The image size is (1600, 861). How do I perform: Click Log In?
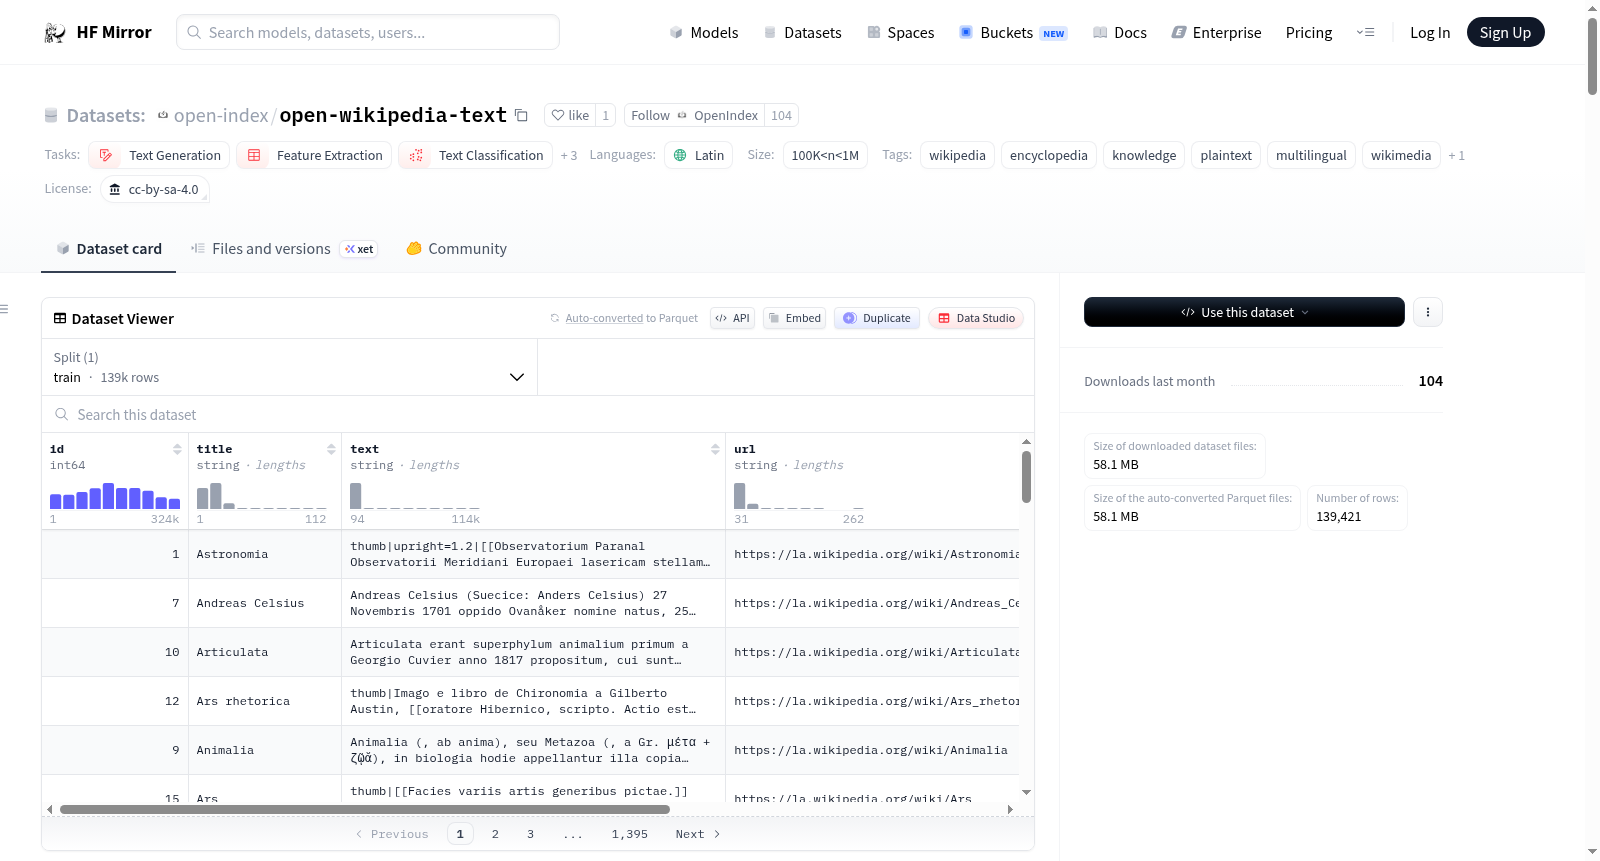(x=1429, y=33)
